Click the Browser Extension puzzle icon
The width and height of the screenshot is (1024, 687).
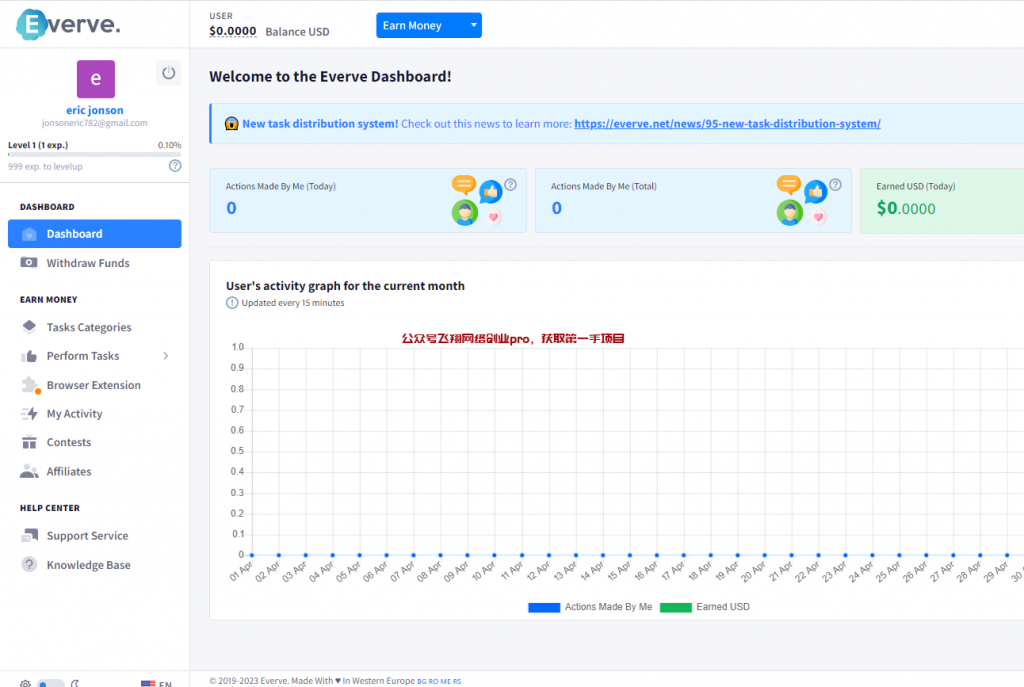(29, 385)
